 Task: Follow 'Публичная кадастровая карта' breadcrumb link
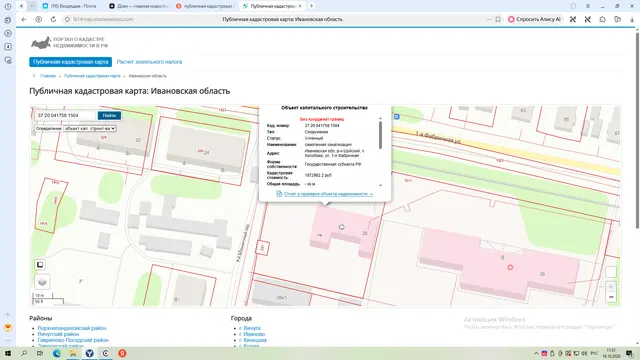(x=92, y=76)
